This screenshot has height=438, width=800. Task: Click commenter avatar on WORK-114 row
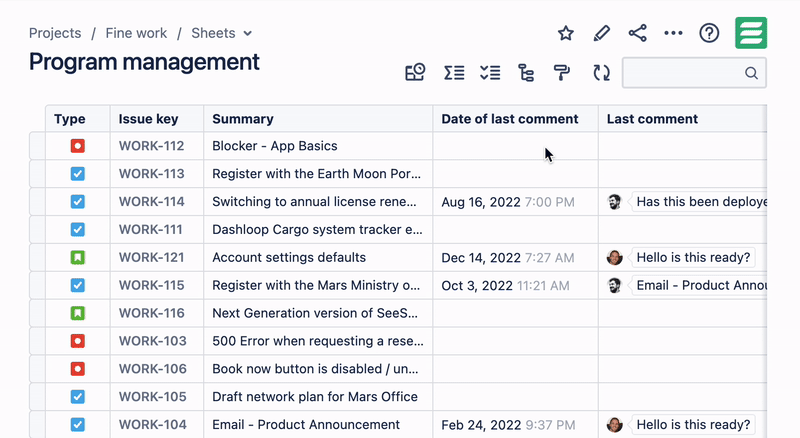pyautogui.click(x=615, y=202)
